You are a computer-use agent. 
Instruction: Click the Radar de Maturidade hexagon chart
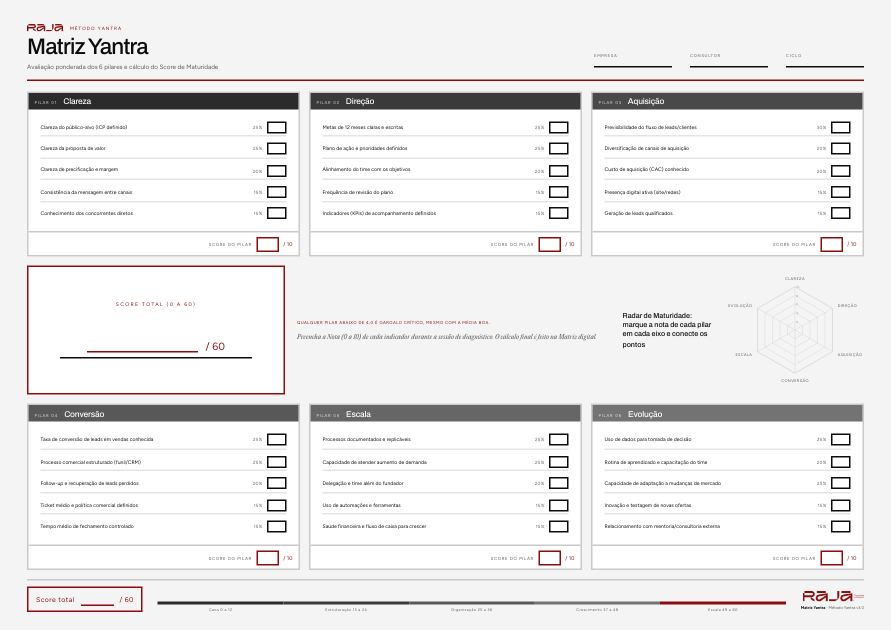click(x=794, y=329)
